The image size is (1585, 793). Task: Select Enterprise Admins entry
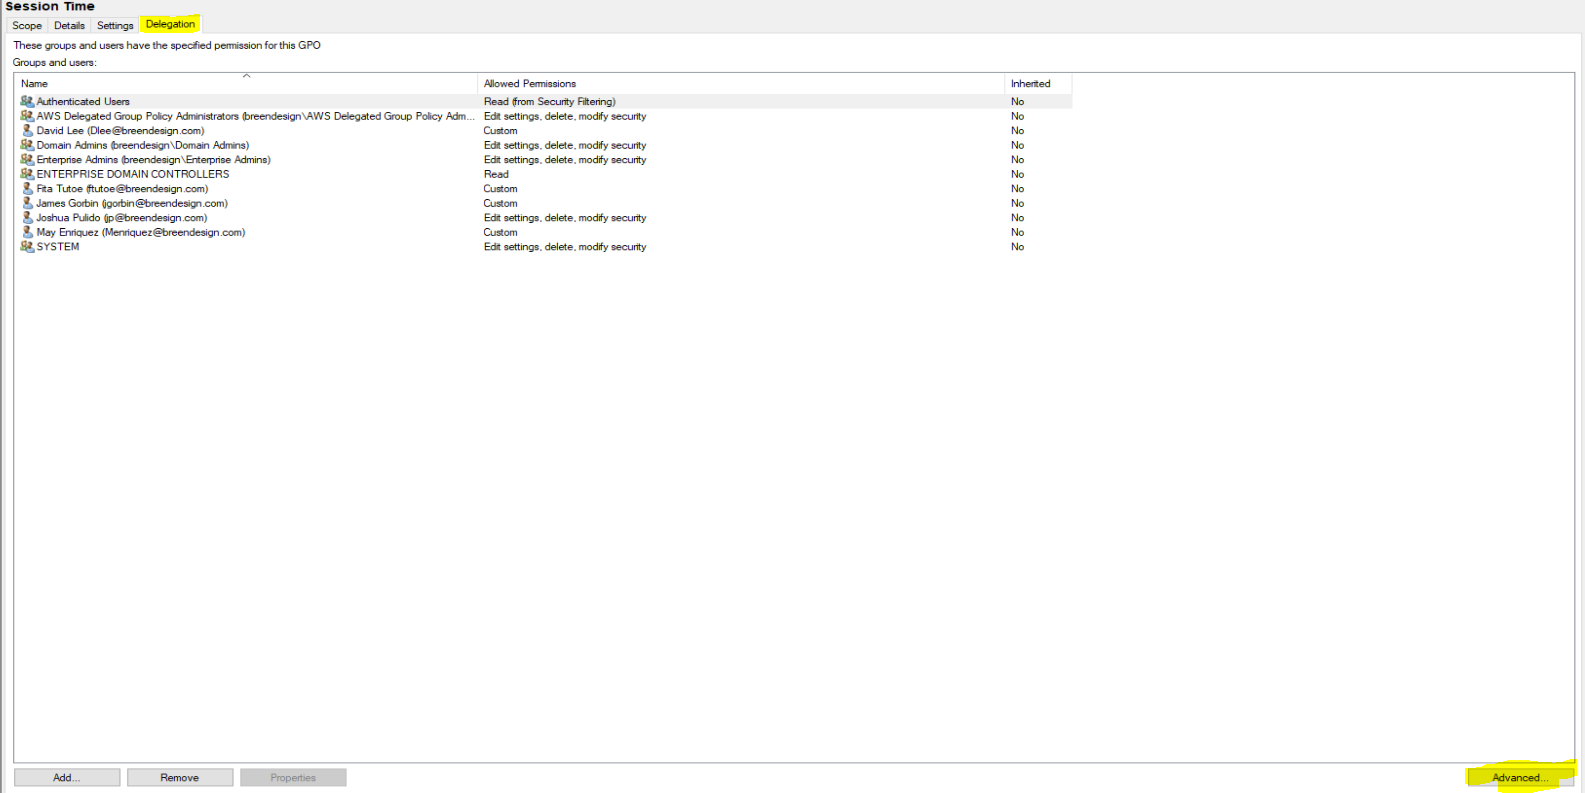point(154,159)
